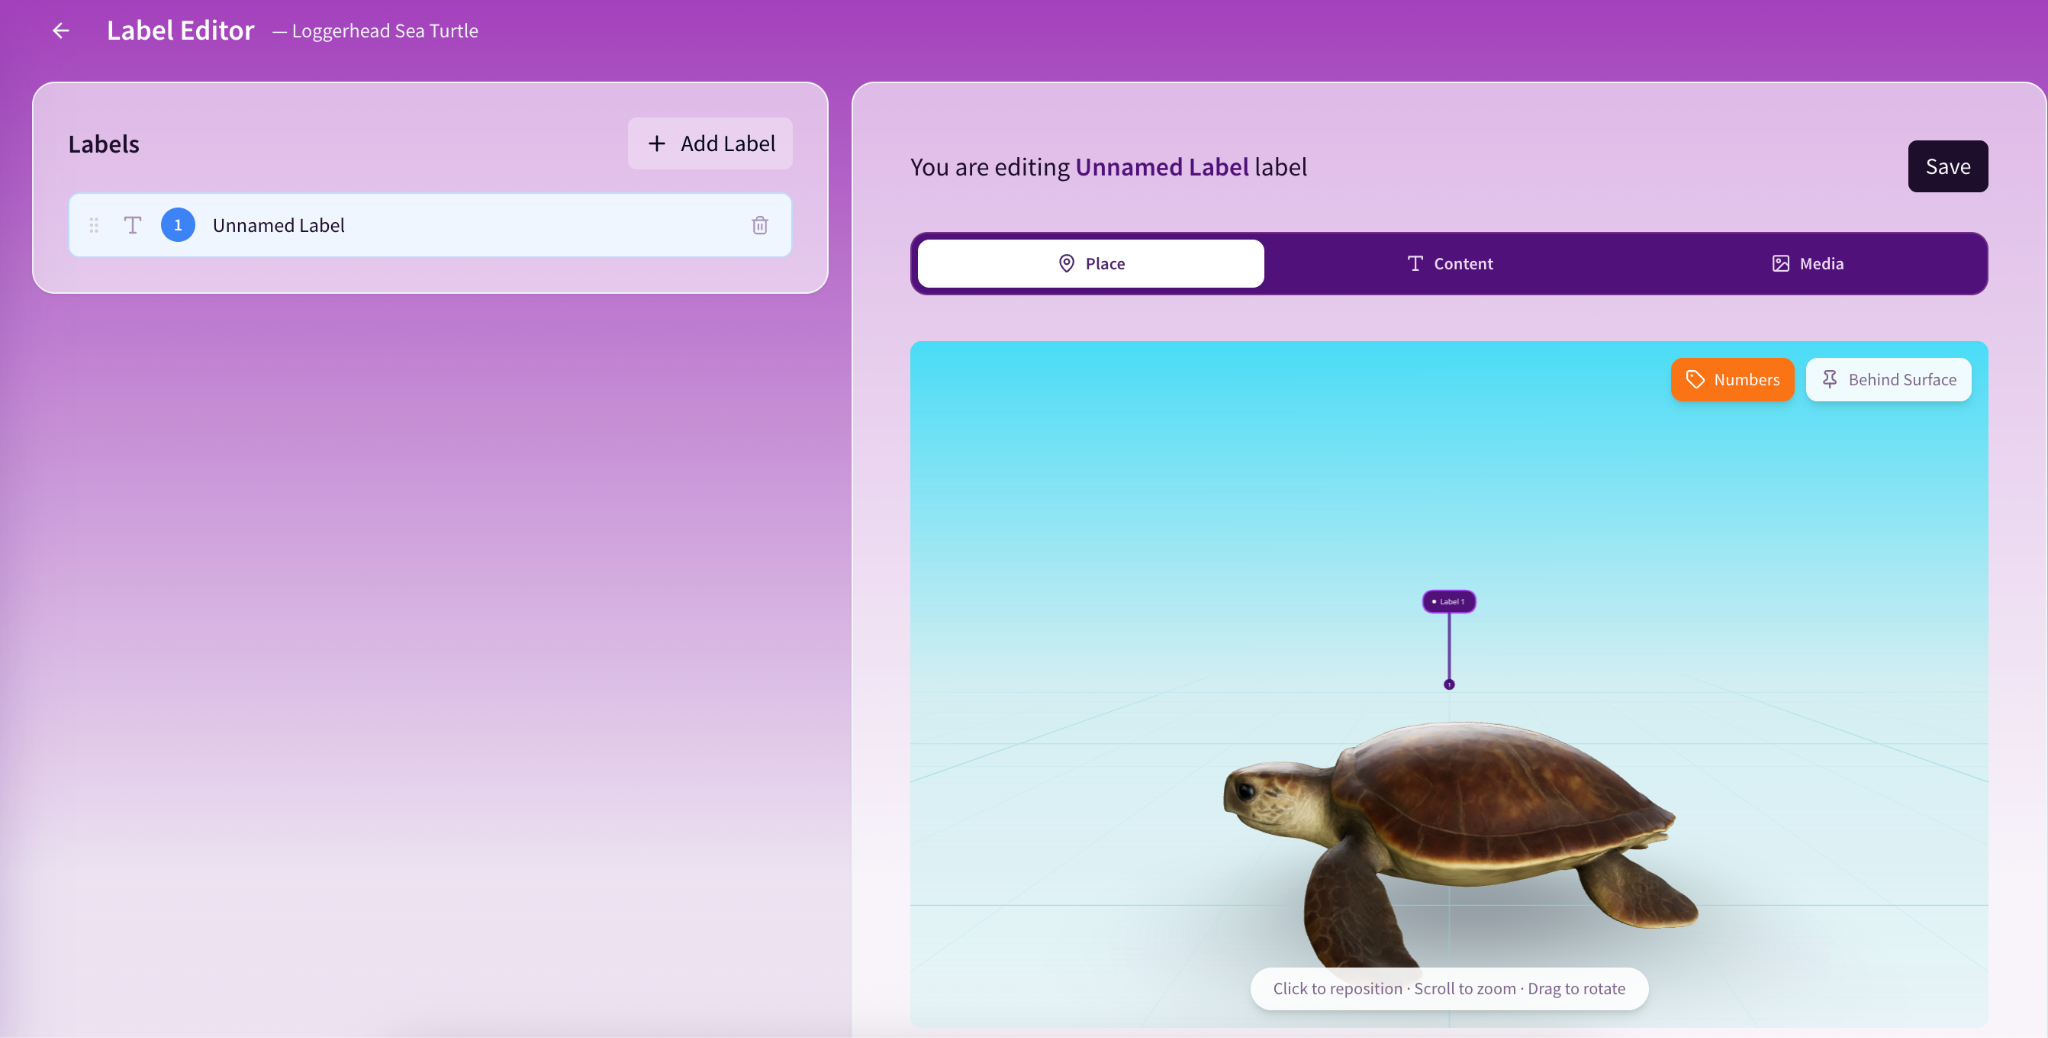The width and height of the screenshot is (2048, 1038).
Task: Open the Content tab
Action: pyautogui.click(x=1449, y=264)
